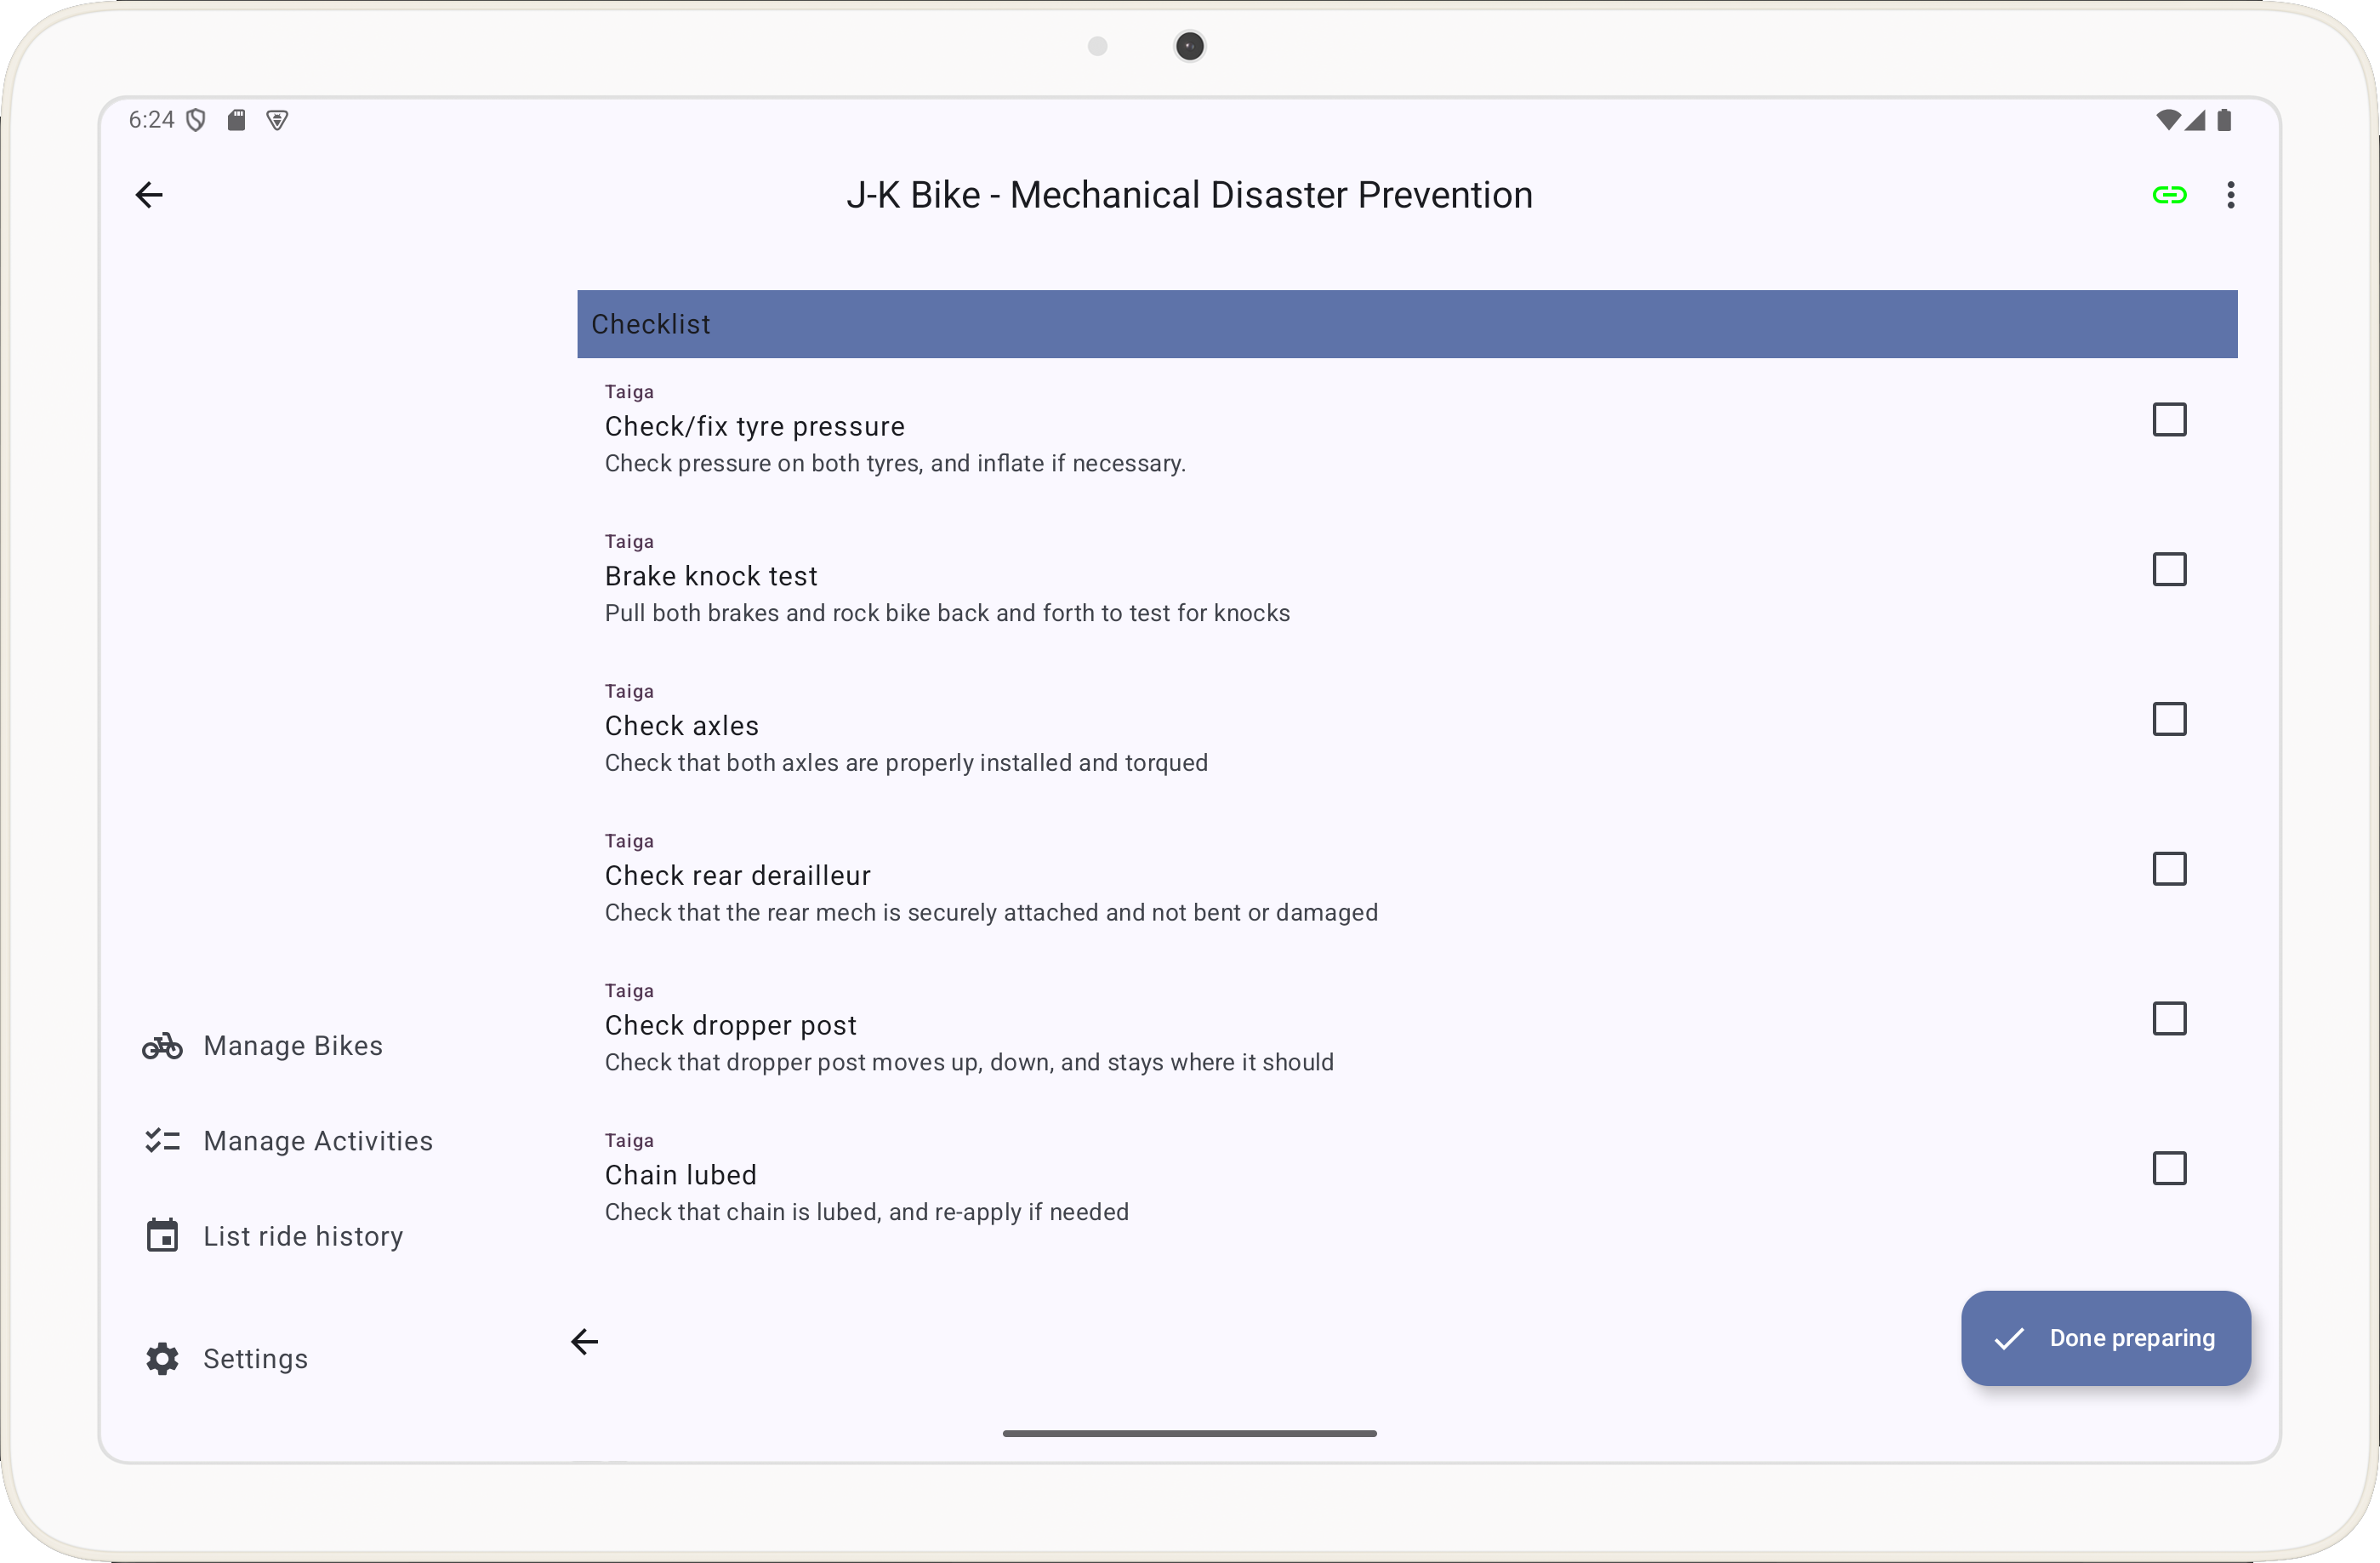
Task: Click the Checklist section header
Action: 1406,324
